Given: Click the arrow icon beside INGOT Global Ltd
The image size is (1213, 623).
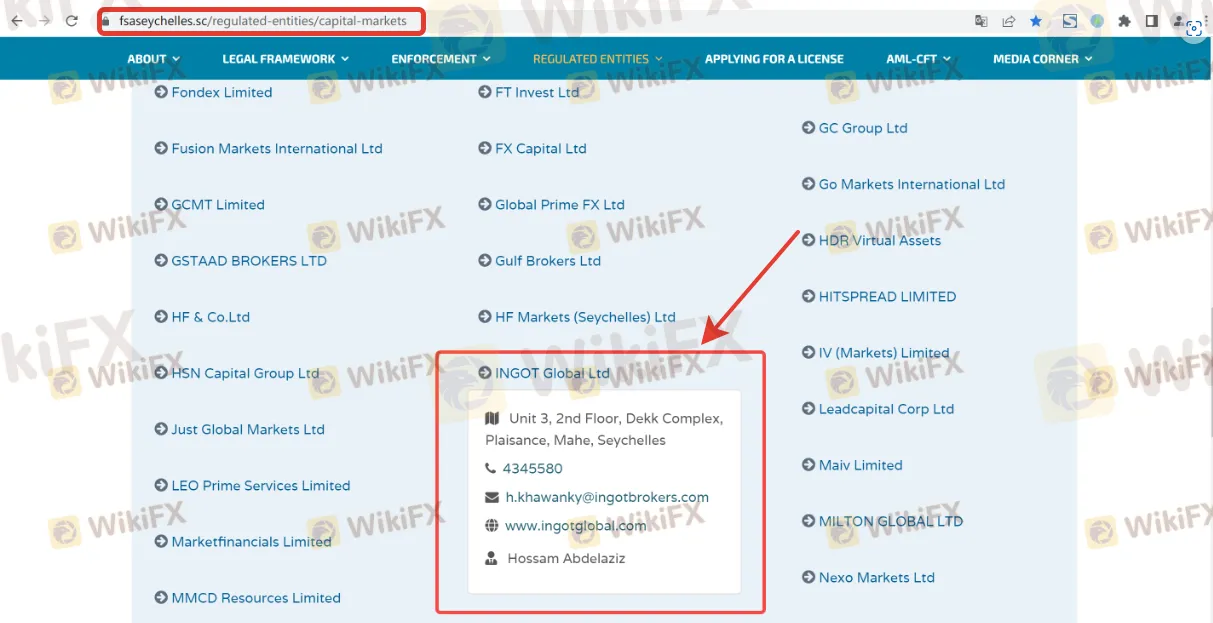Looking at the screenshot, I should [x=485, y=373].
